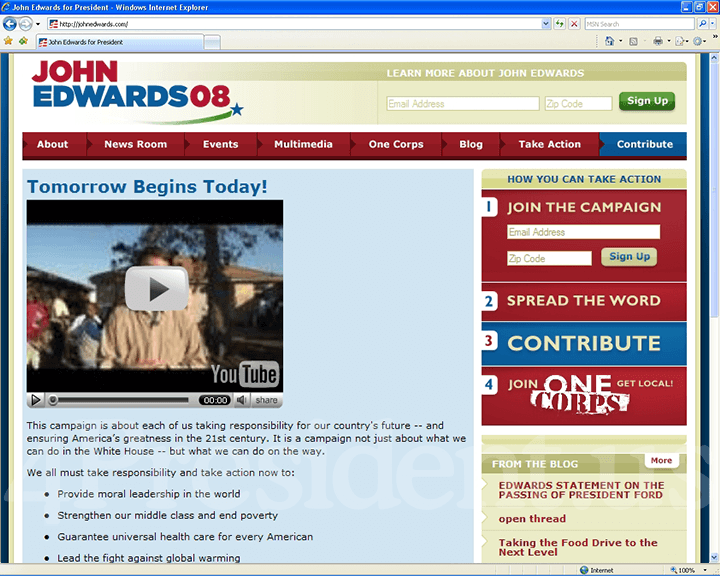Mute video with the speaker icon
Image resolution: width=720 pixels, height=576 pixels.
(x=241, y=400)
